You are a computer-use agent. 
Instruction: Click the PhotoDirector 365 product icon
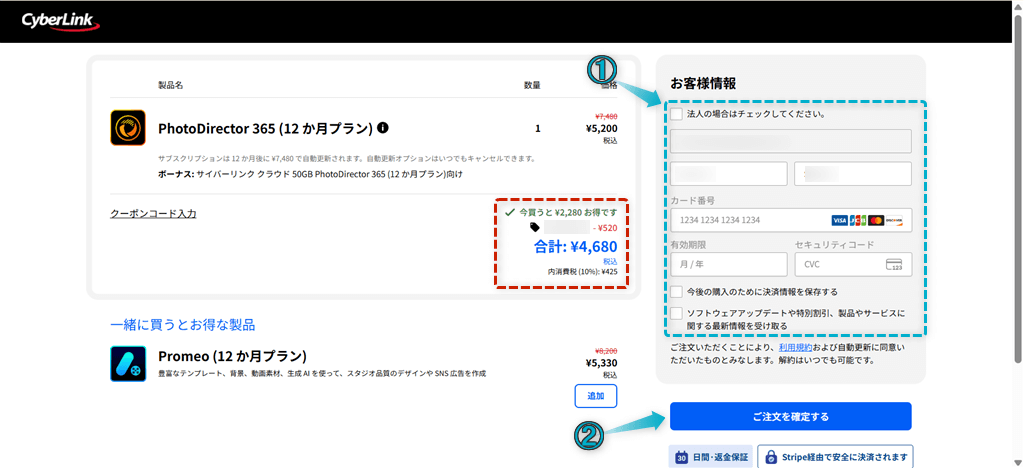pyautogui.click(x=128, y=127)
